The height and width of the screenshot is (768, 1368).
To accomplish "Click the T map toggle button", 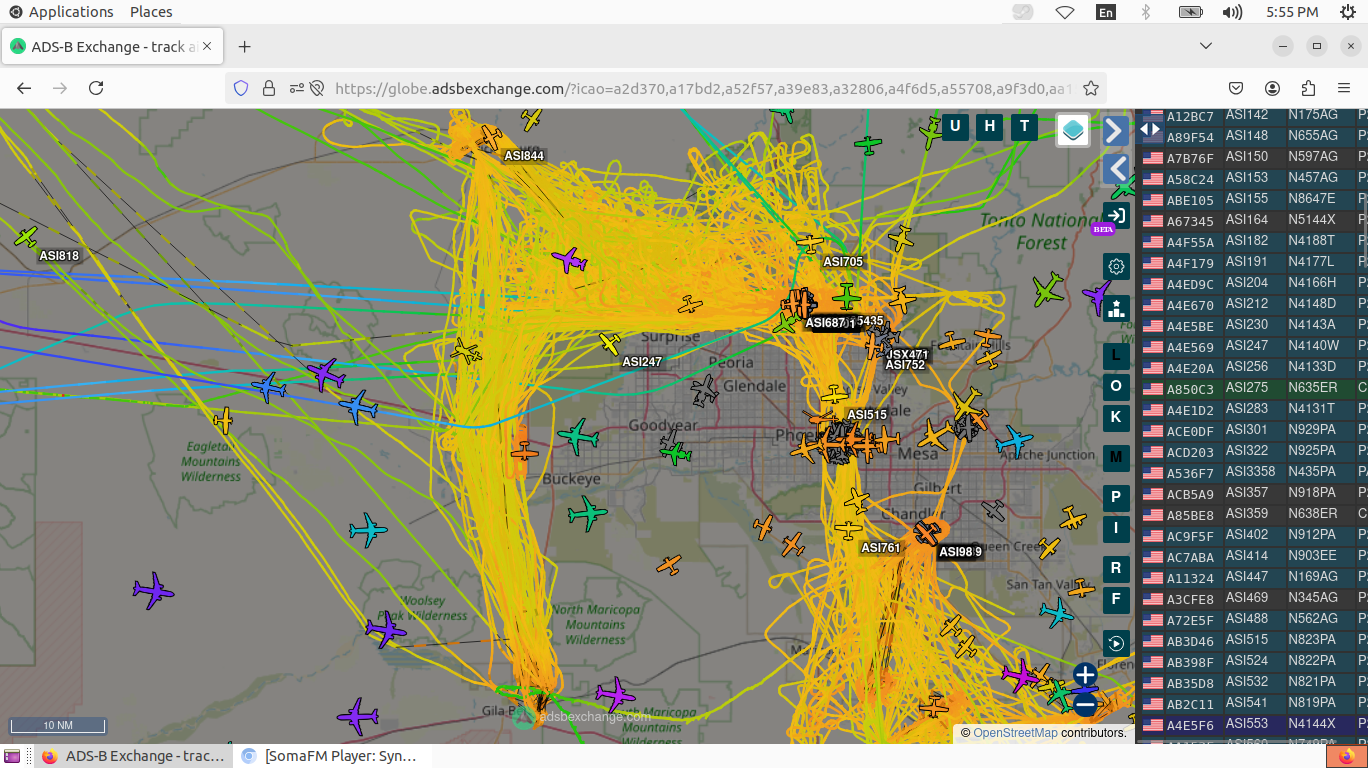I will coord(1024,126).
